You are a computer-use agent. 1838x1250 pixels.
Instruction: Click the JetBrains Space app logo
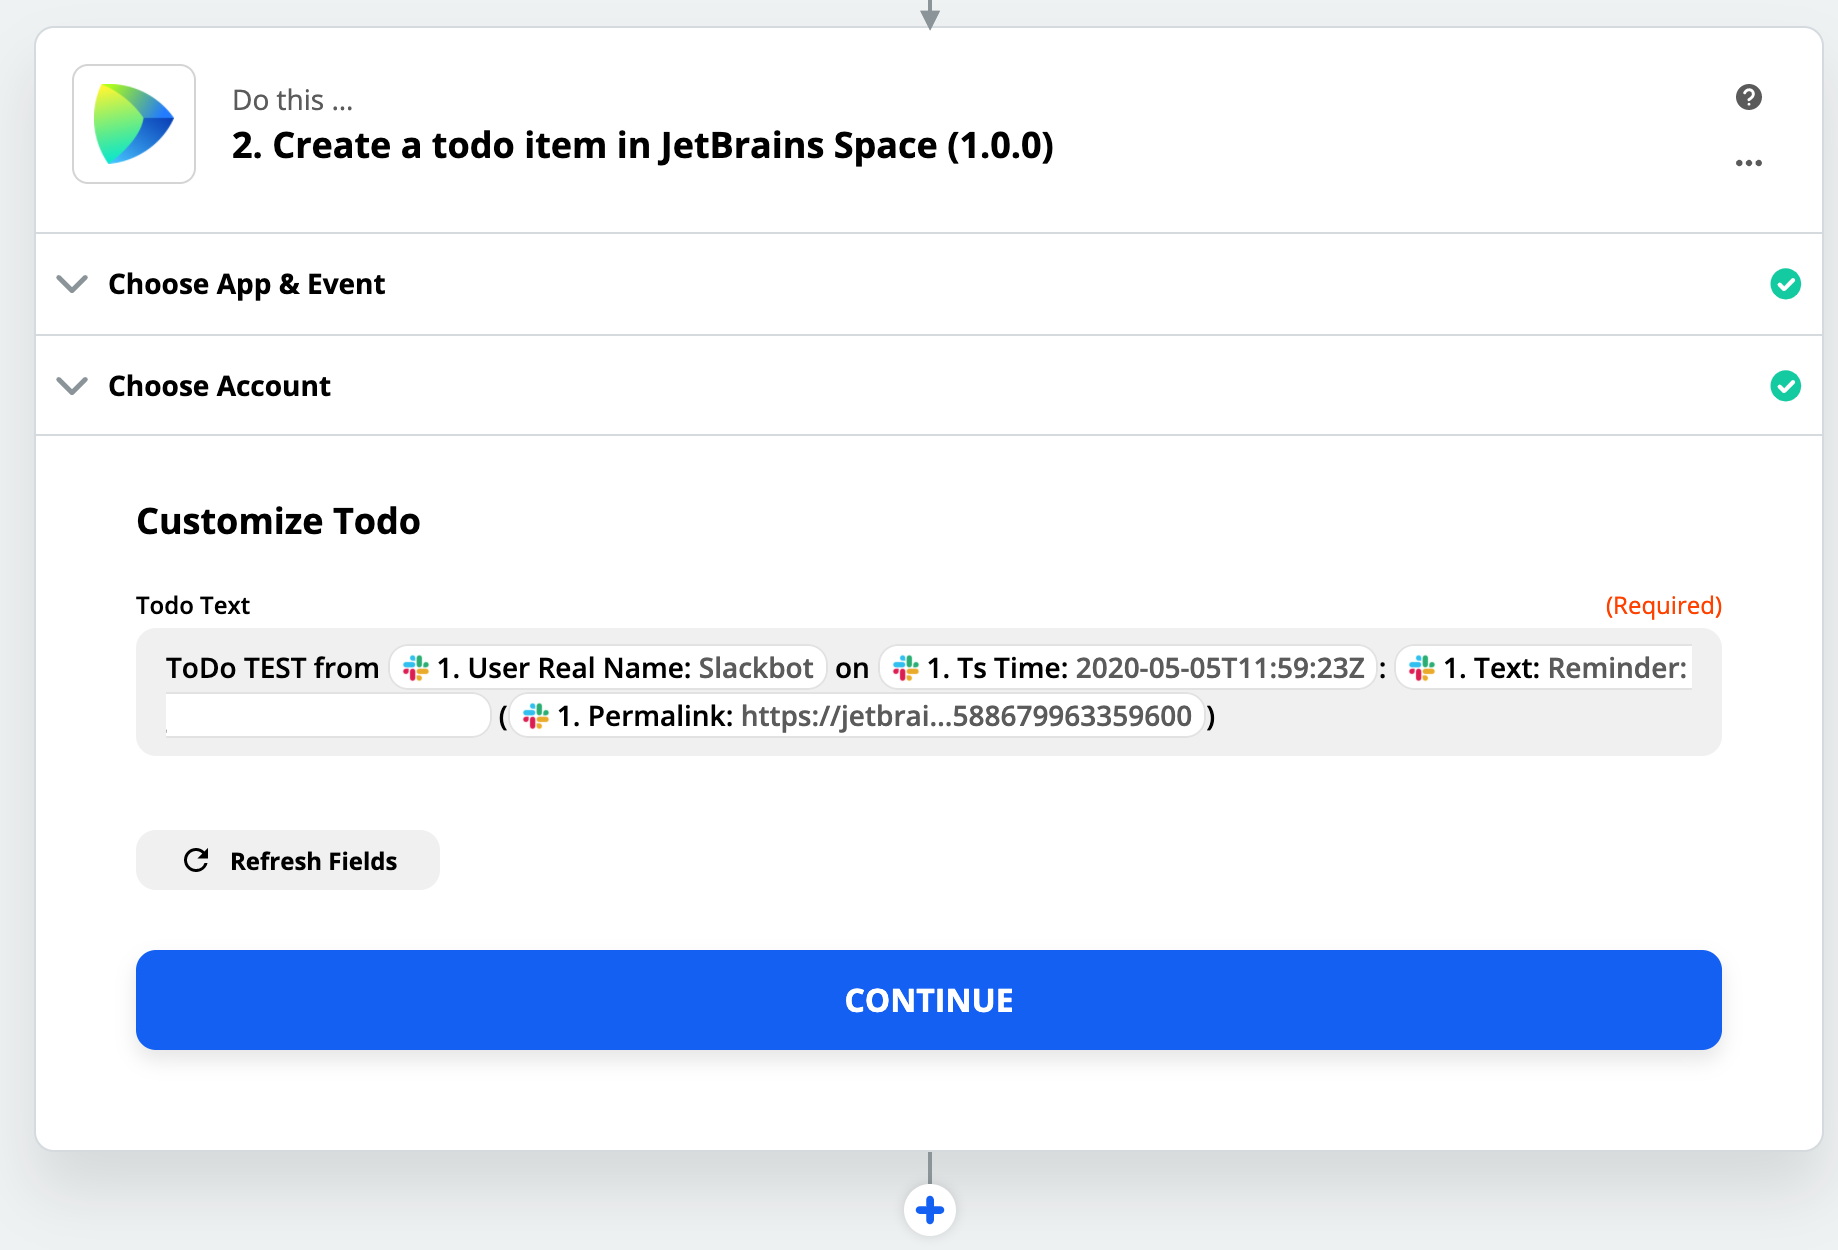[x=134, y=124]
